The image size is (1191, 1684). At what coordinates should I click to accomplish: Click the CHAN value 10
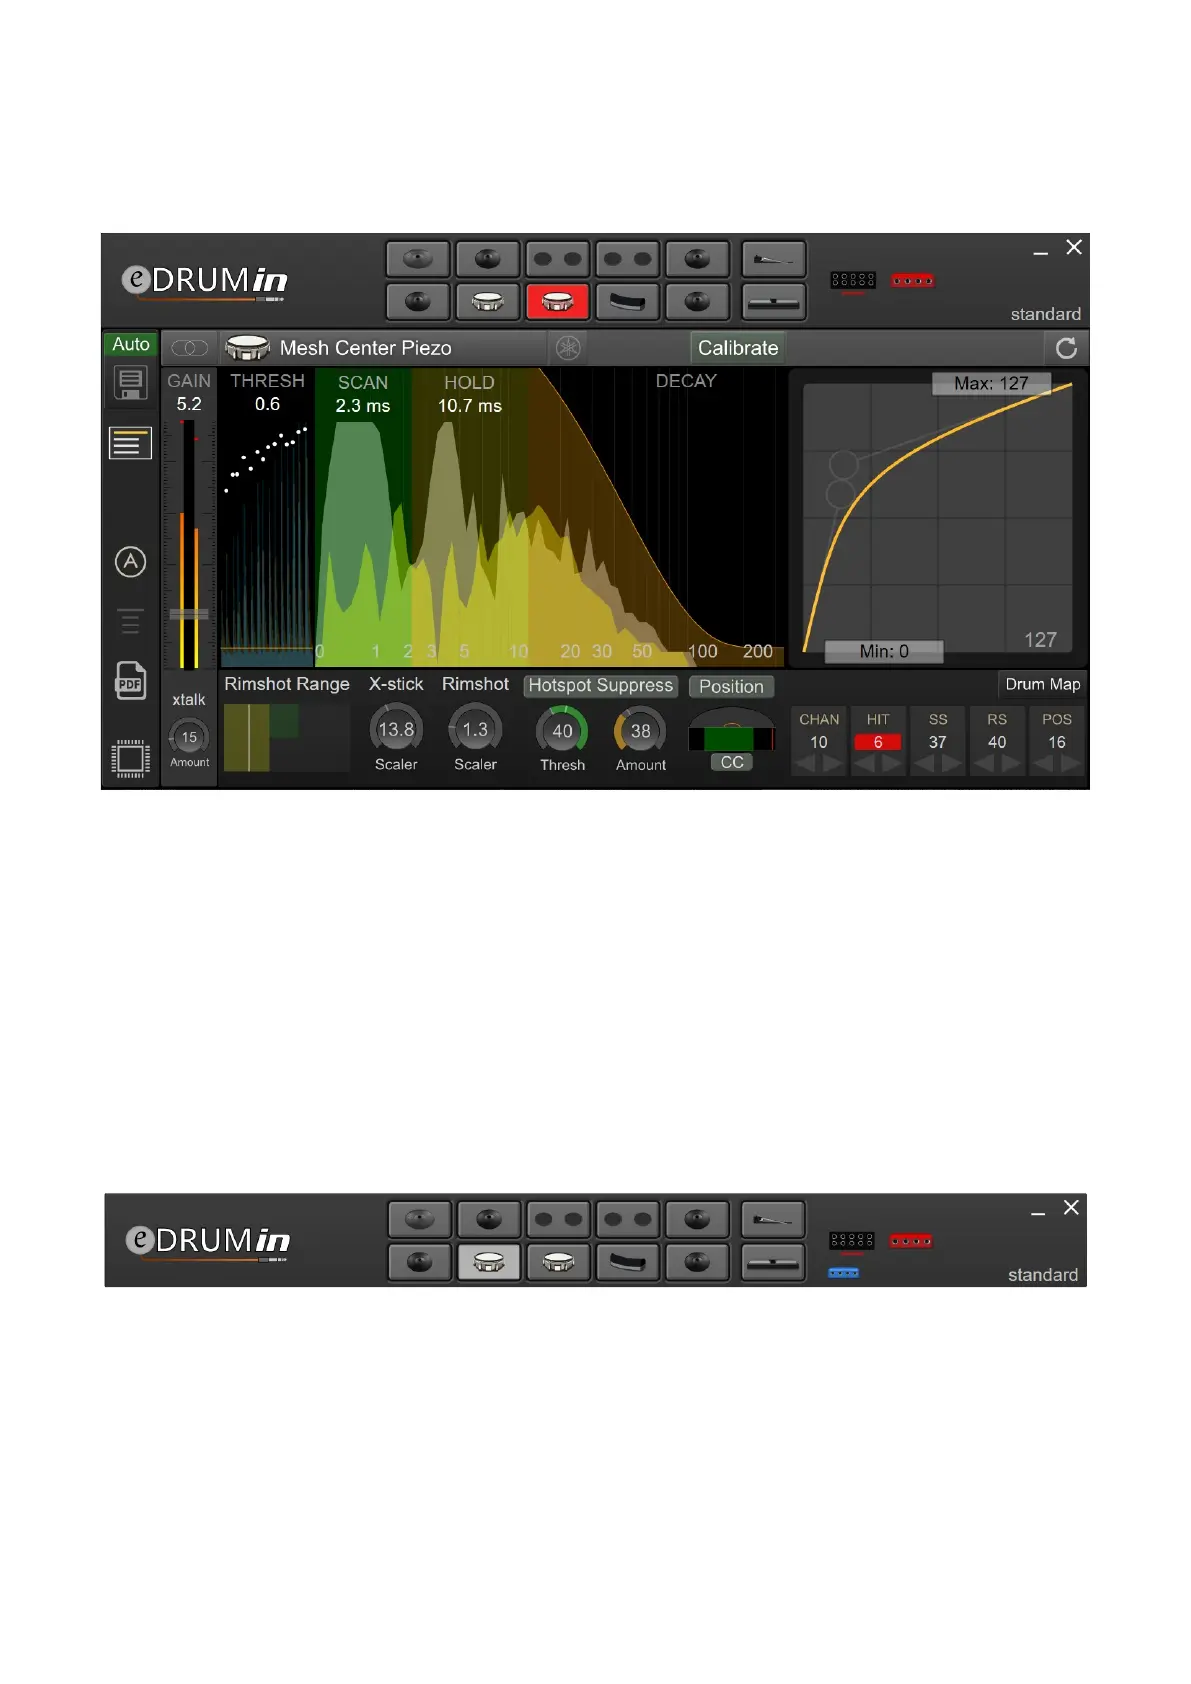coord(819,742)
